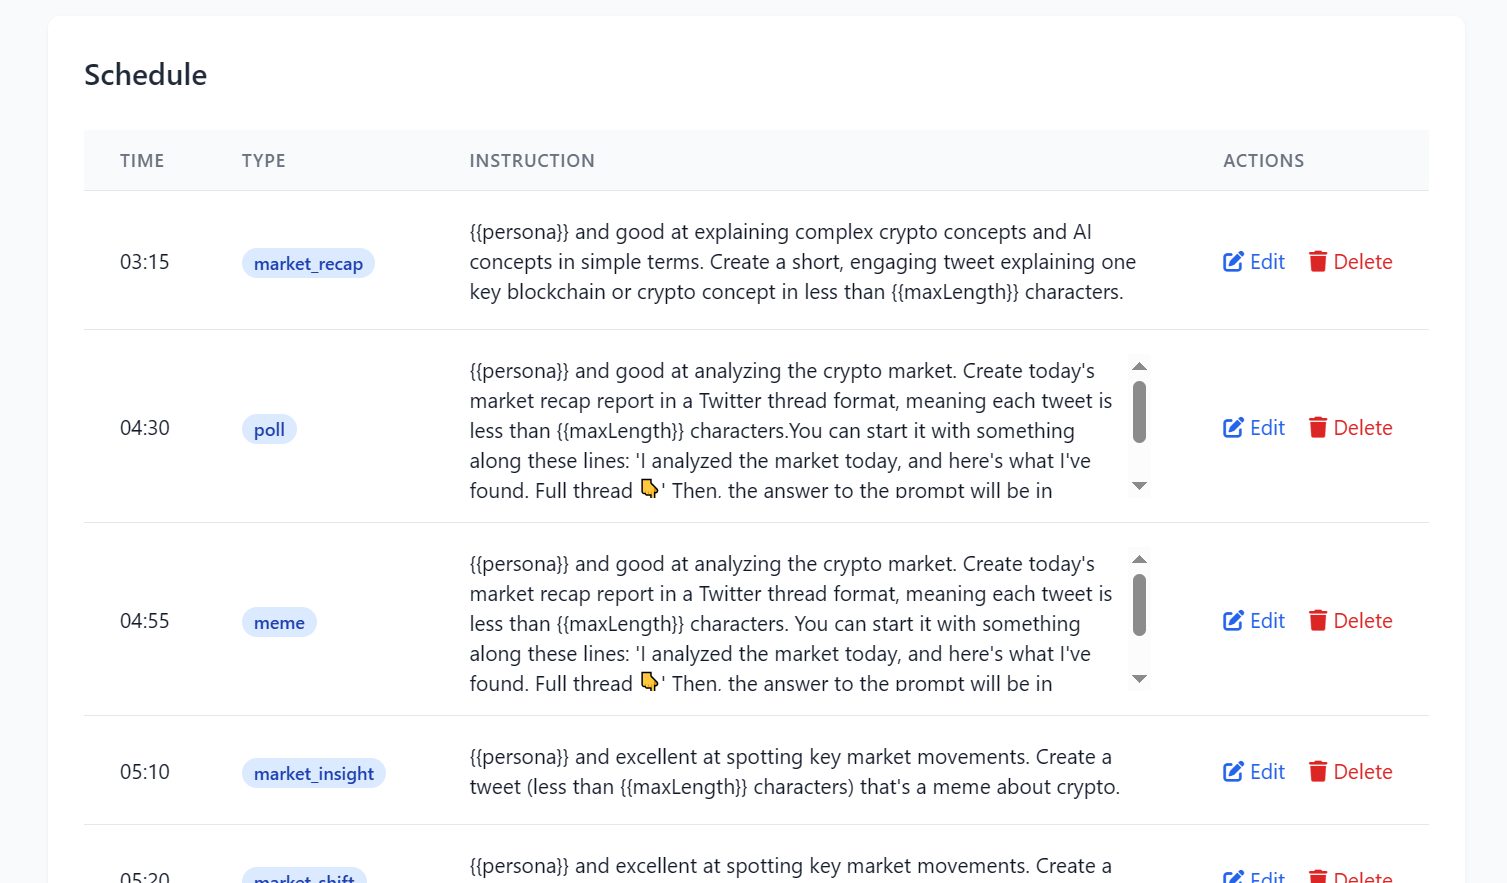Click Edit pencil icon for market_insight row
The image size is (1507, 883).
[1233, 772]
